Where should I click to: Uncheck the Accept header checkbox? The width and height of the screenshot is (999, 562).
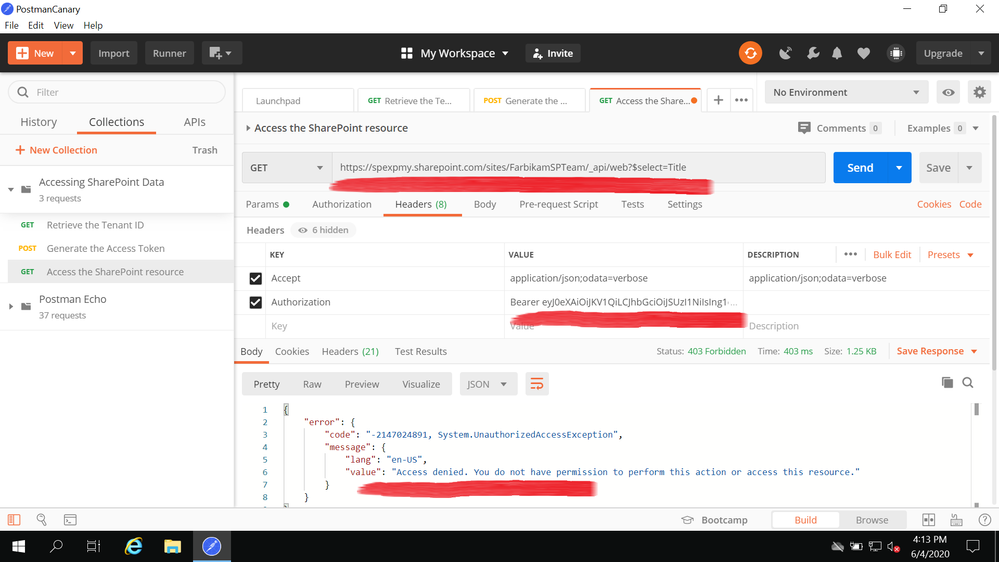[x=255, y=278]
